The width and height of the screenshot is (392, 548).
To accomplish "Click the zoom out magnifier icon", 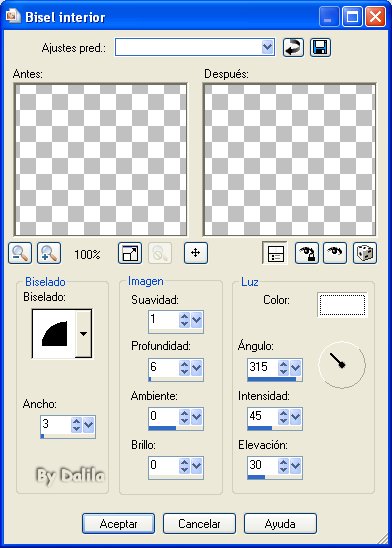I will tap(20, 253).
